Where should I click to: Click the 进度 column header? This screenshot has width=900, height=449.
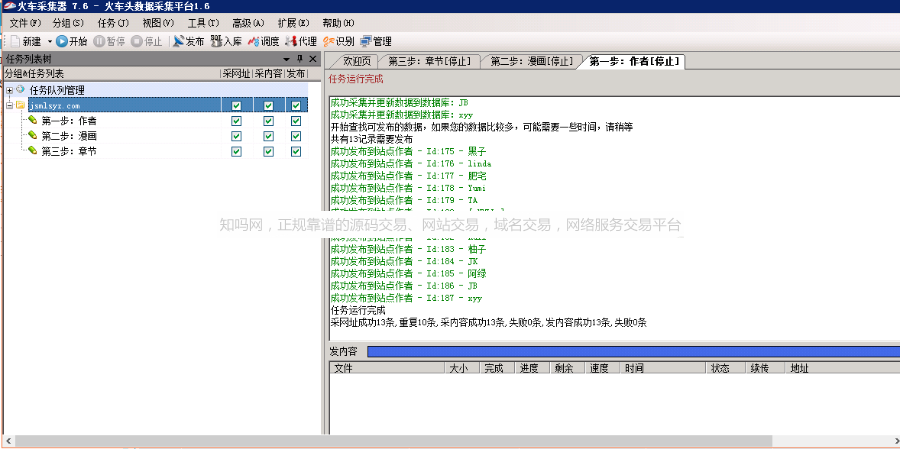coord(532,369)
